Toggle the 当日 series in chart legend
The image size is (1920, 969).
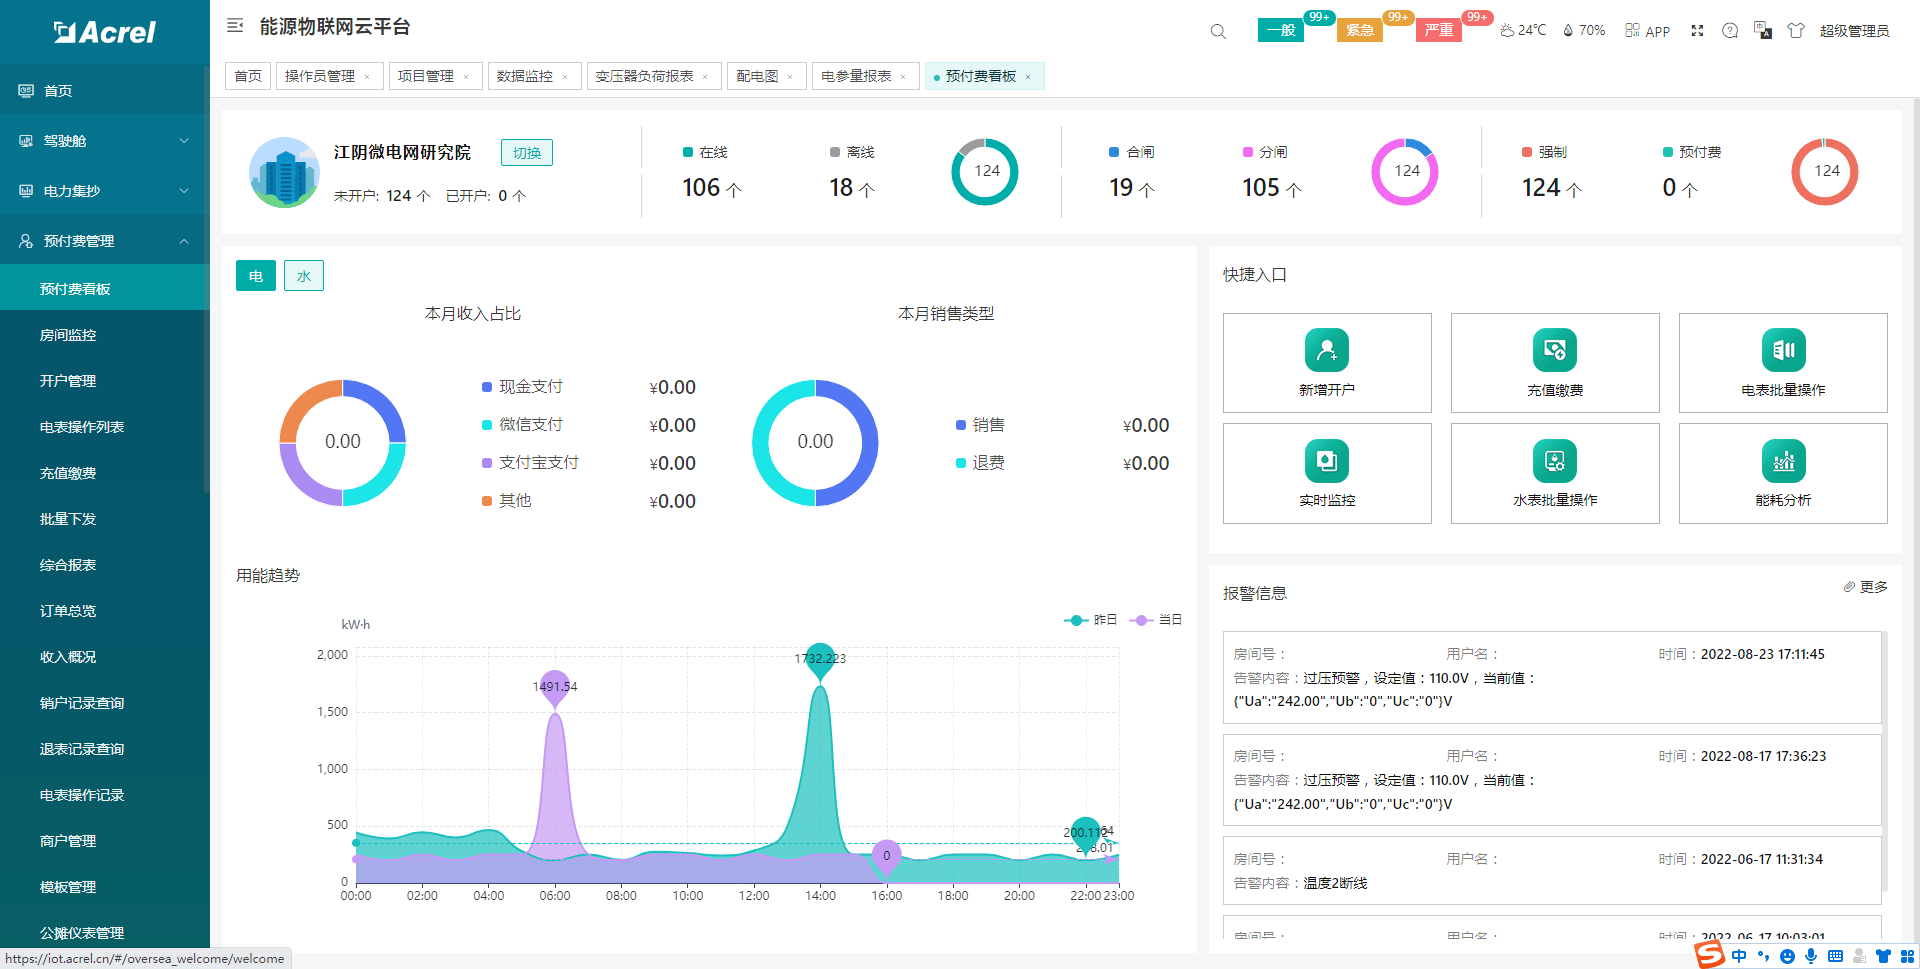point(1156,620)
